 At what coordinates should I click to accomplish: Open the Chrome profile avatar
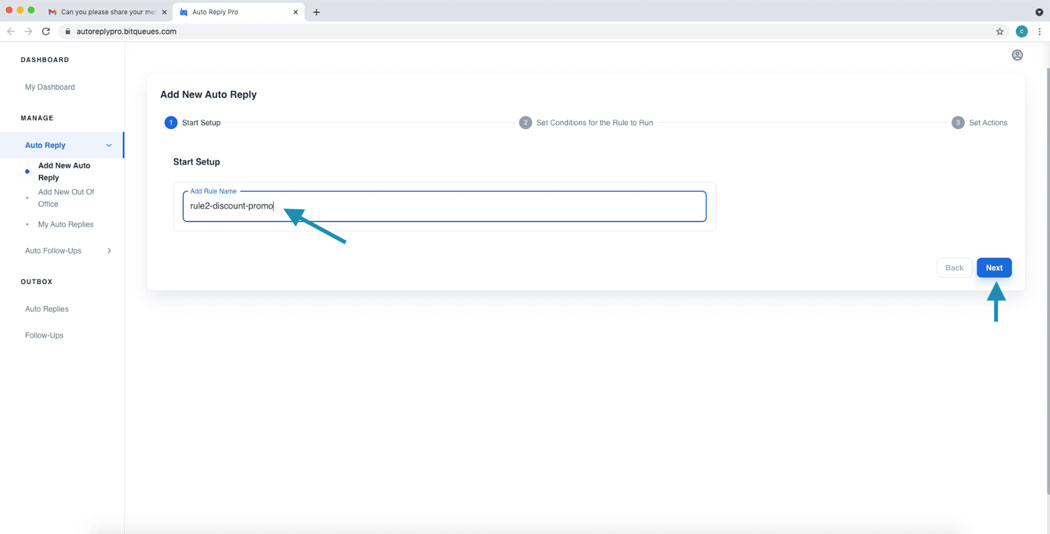point(1021,31)
